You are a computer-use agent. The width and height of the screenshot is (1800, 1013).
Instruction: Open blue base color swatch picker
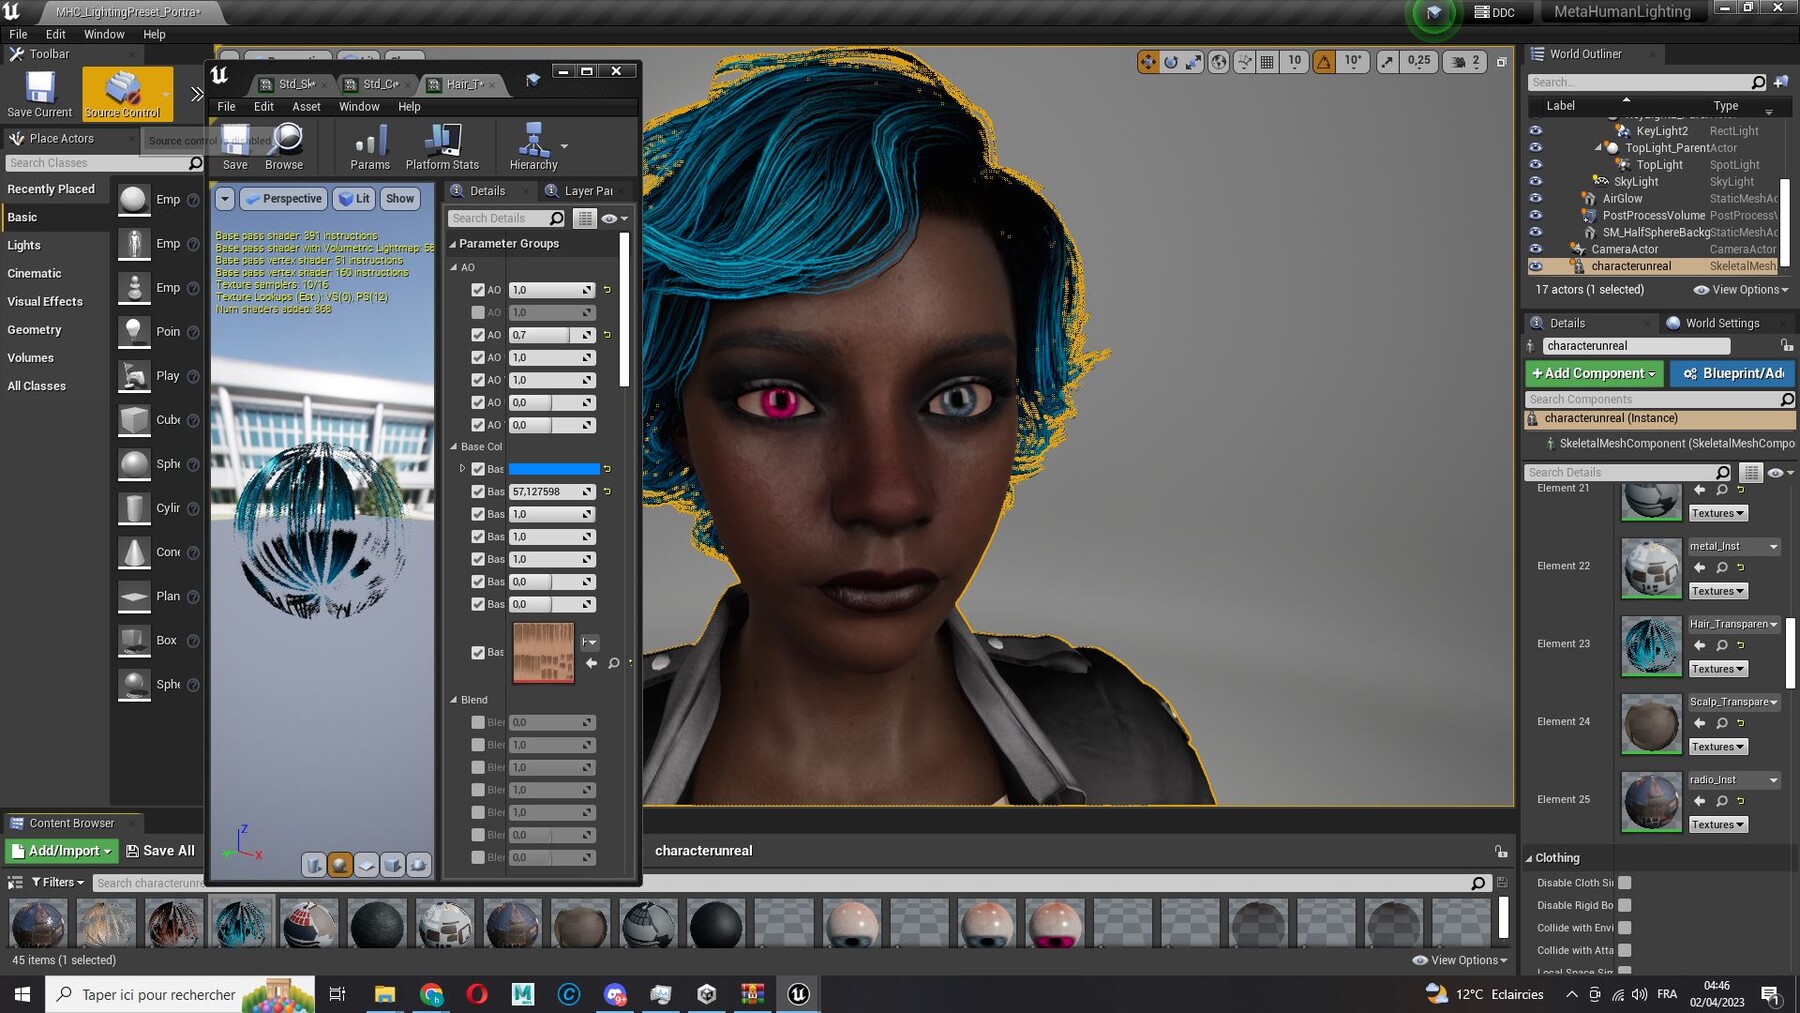[554, 469]
